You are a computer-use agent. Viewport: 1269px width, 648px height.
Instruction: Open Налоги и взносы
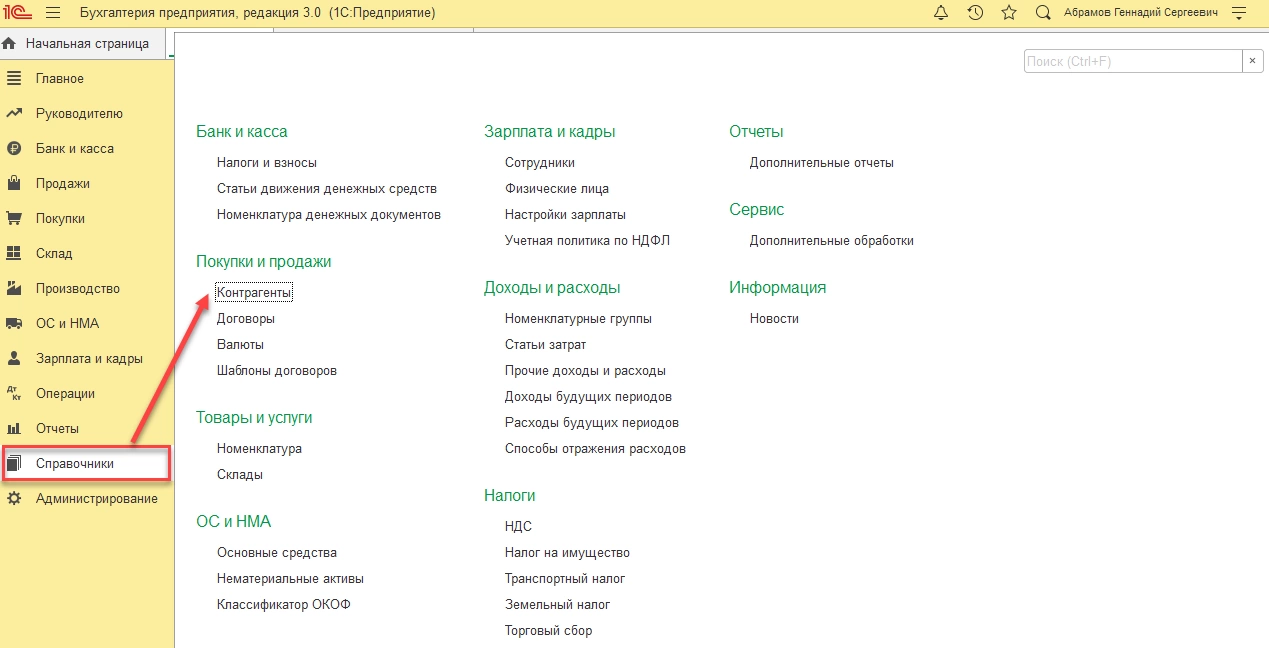click(267, 163)
